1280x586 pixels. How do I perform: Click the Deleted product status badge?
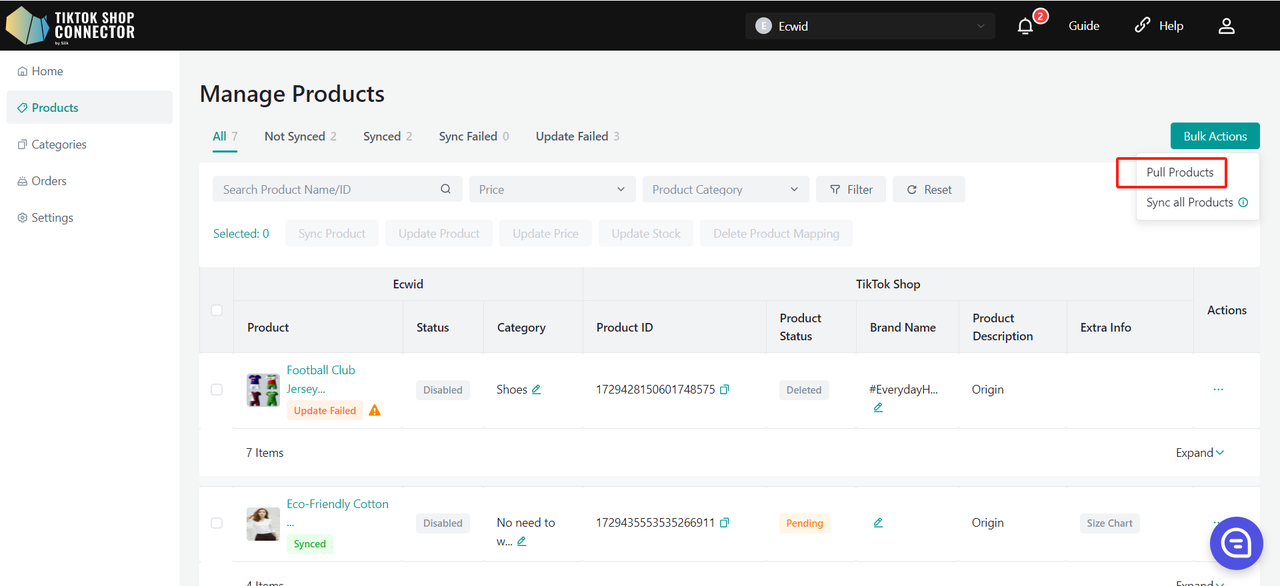pos(804,390)
